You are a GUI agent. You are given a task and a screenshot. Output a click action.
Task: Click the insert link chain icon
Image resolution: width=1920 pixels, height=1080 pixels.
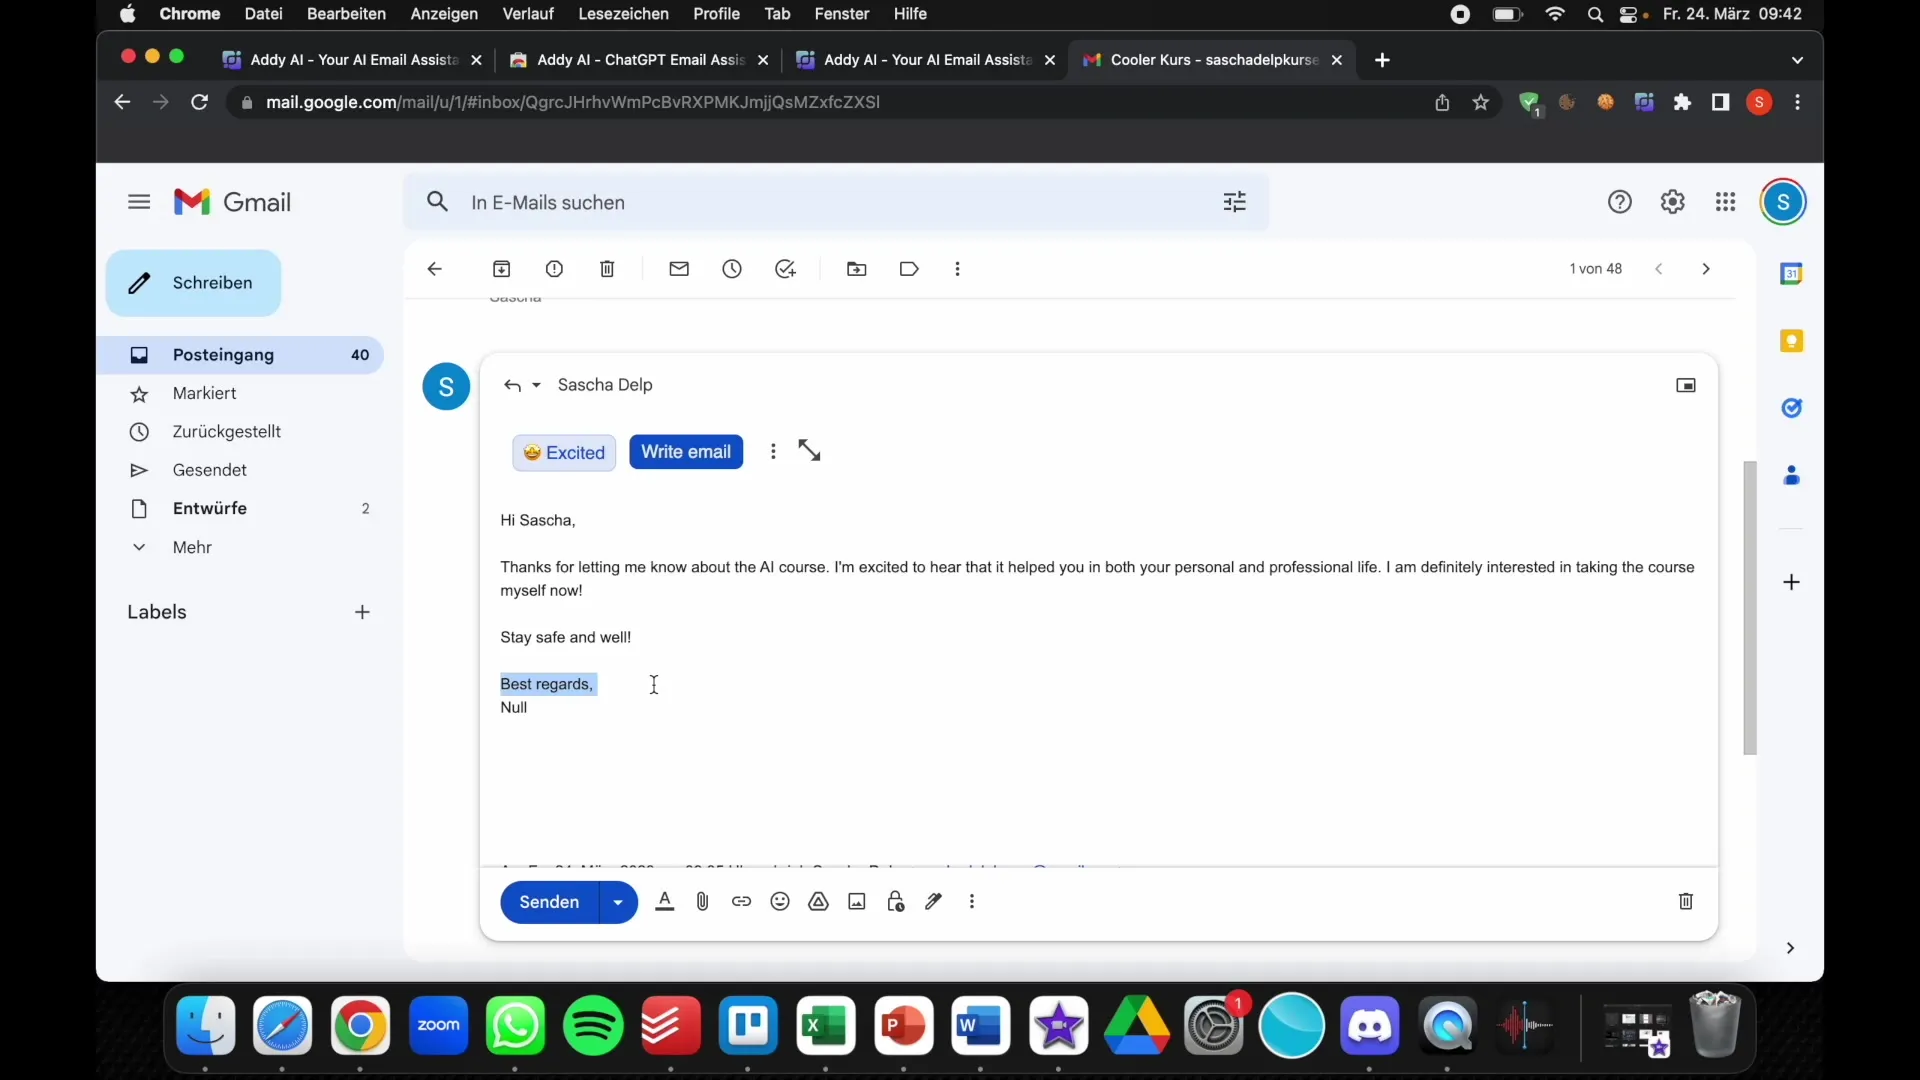tap(741, 902)
